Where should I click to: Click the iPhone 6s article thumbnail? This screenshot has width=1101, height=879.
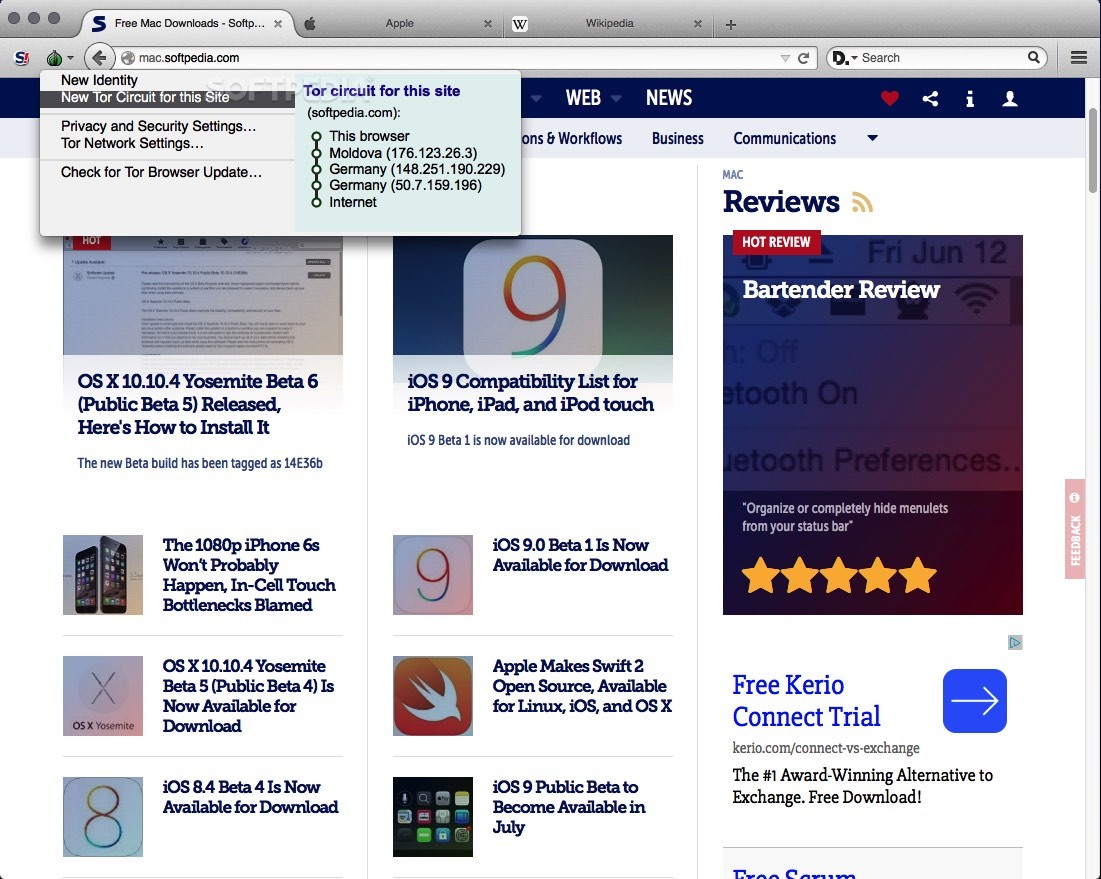103,575
